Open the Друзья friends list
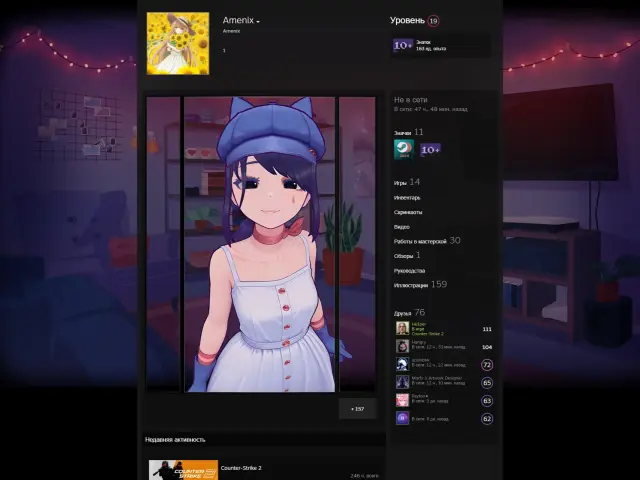Screen dimensions: 640x480 [403, 312]
